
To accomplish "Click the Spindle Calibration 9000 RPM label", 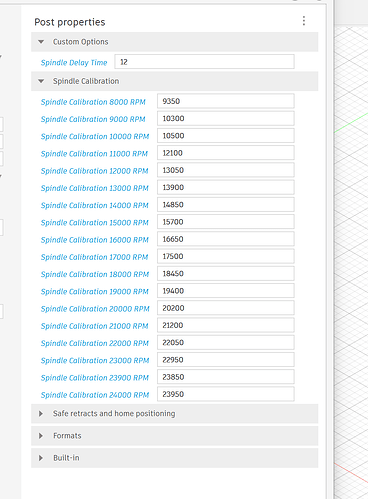I will (93, 119).
